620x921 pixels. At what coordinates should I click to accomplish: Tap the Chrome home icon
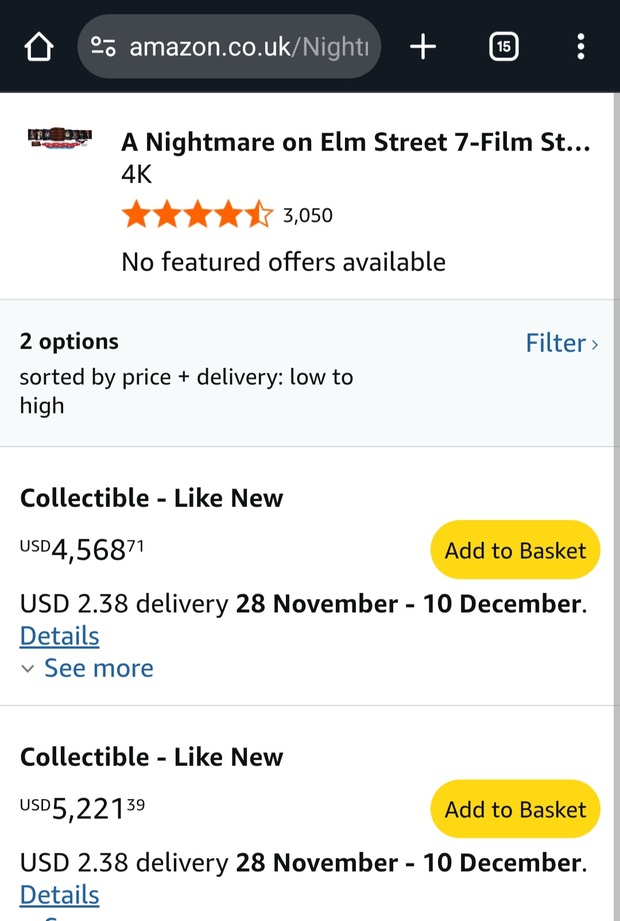[38, 46]
